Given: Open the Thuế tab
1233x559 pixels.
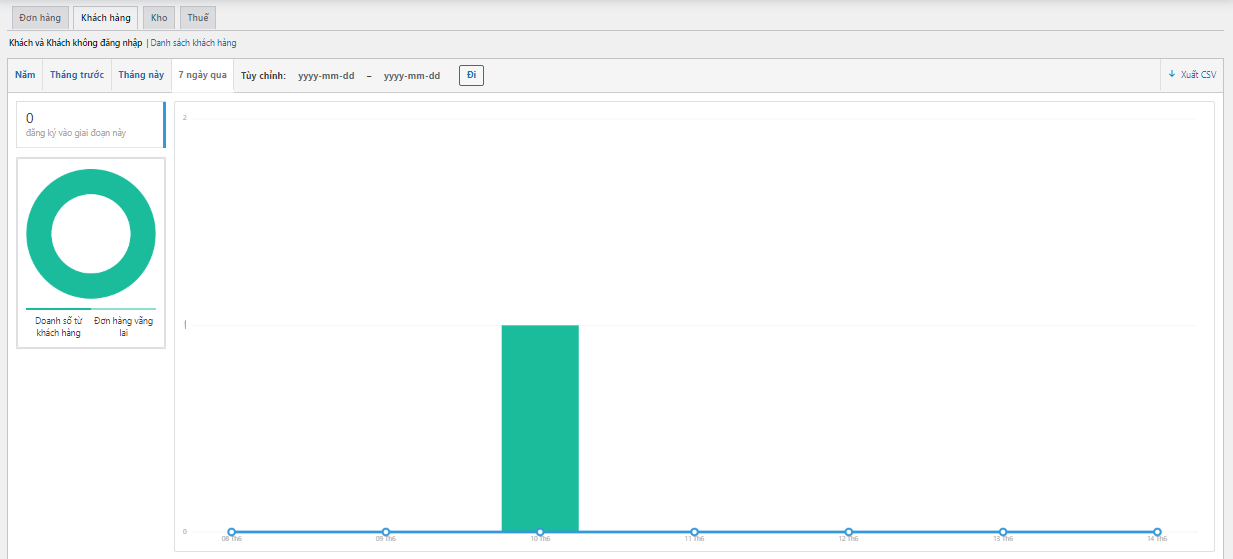Looking at the screenshot, I should point(198,18).
